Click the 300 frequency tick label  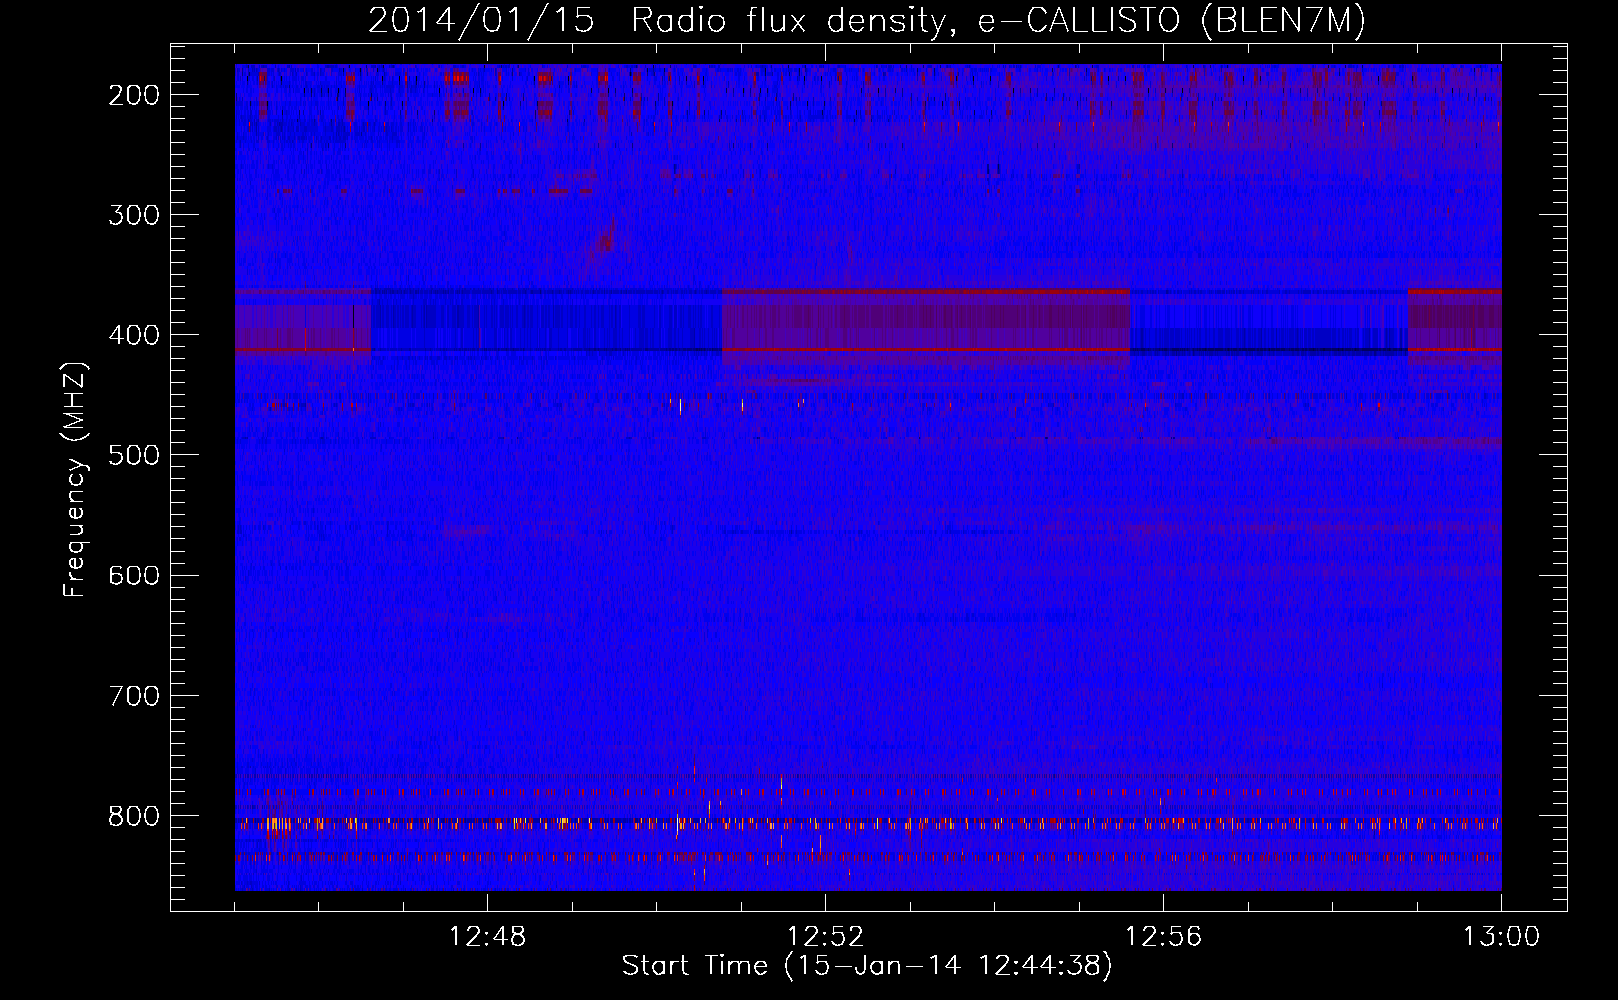click(x=132, y=215)
